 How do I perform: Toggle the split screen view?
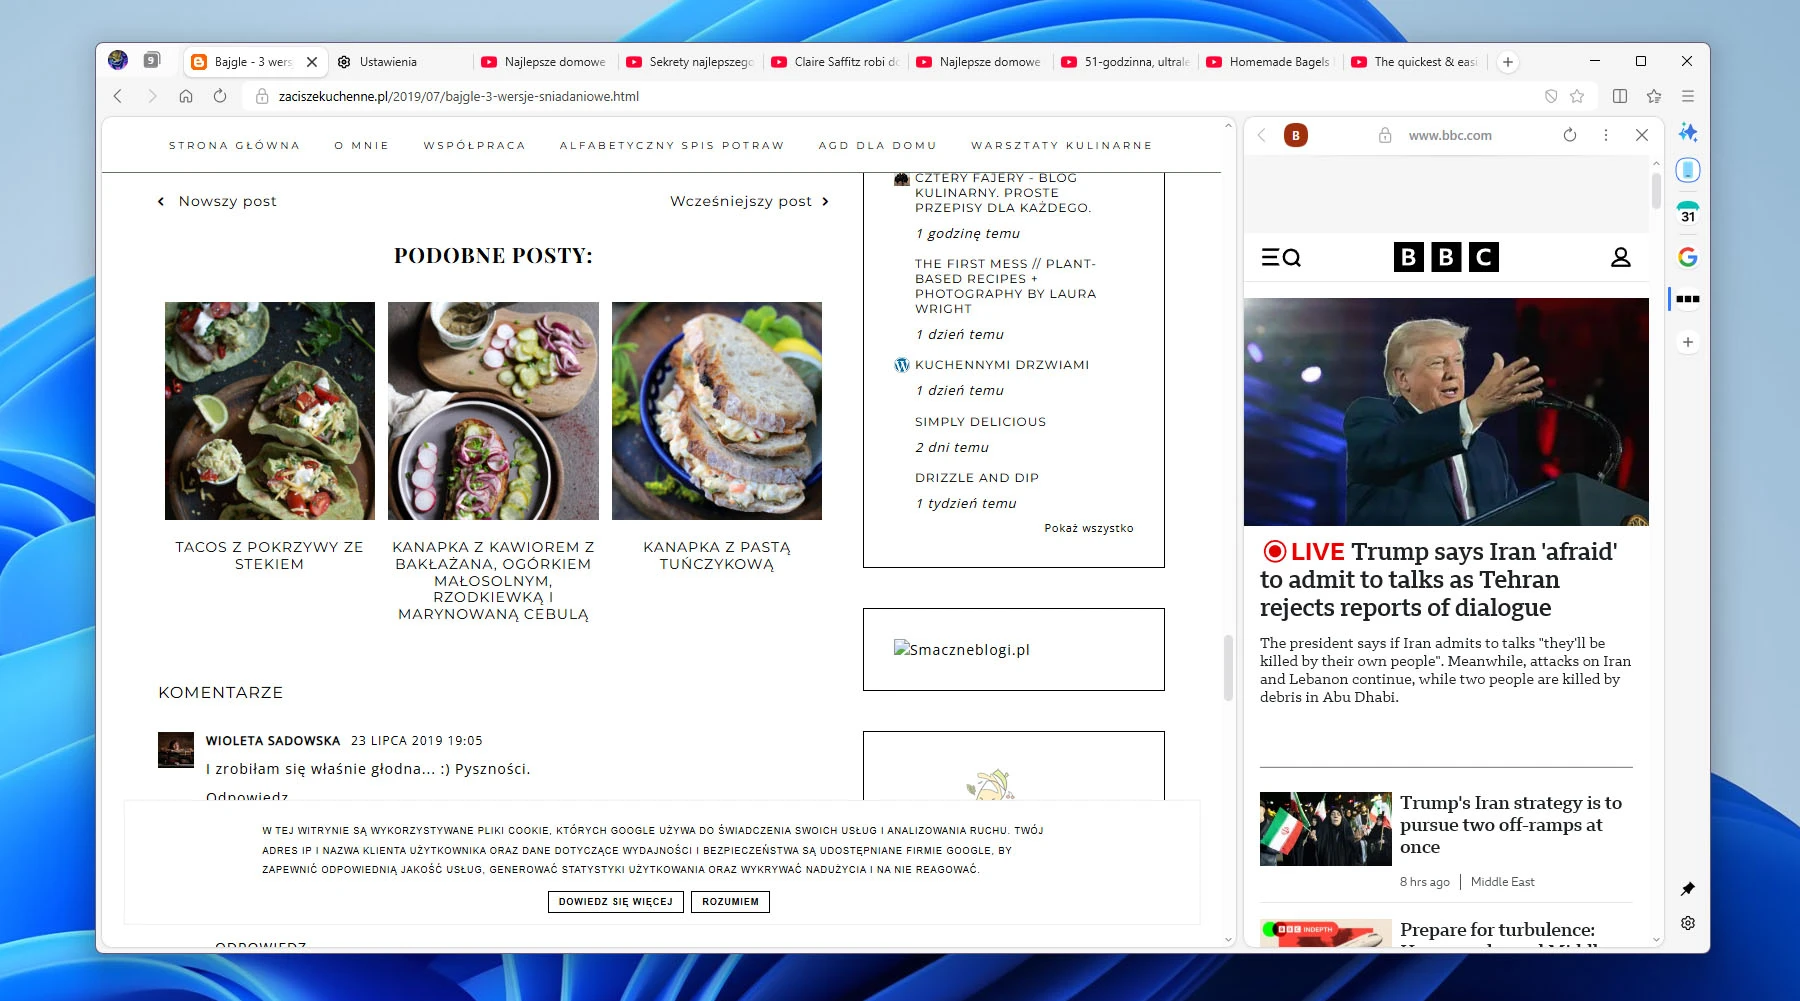(x=1620, y=96)
